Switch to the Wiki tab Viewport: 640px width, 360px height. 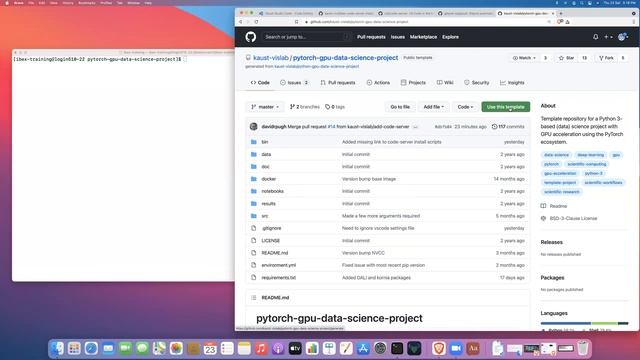coord(445,82)
